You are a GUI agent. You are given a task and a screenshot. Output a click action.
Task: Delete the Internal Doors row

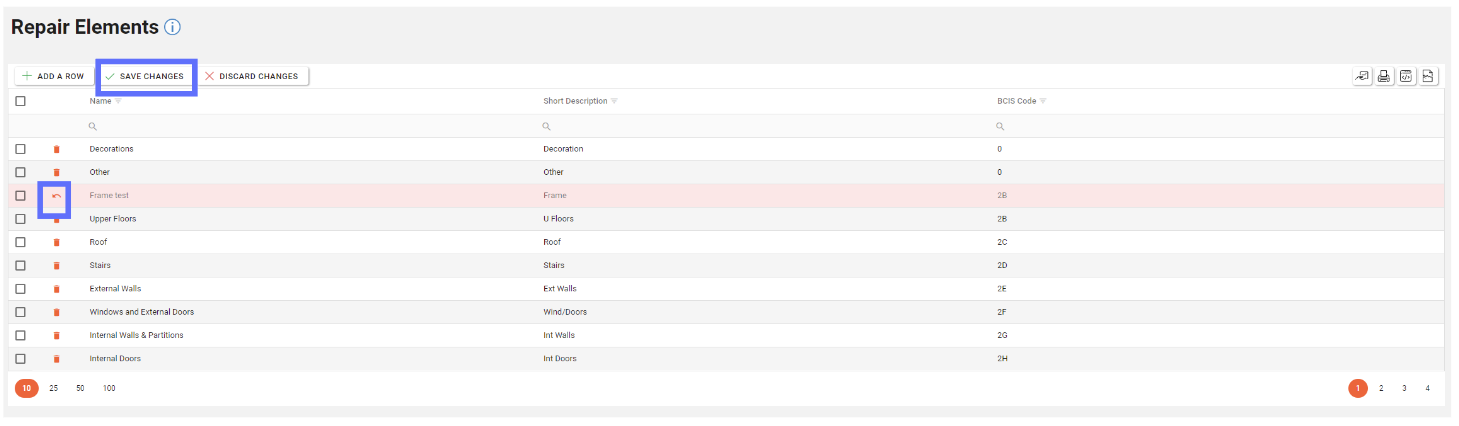pos(56,359)
